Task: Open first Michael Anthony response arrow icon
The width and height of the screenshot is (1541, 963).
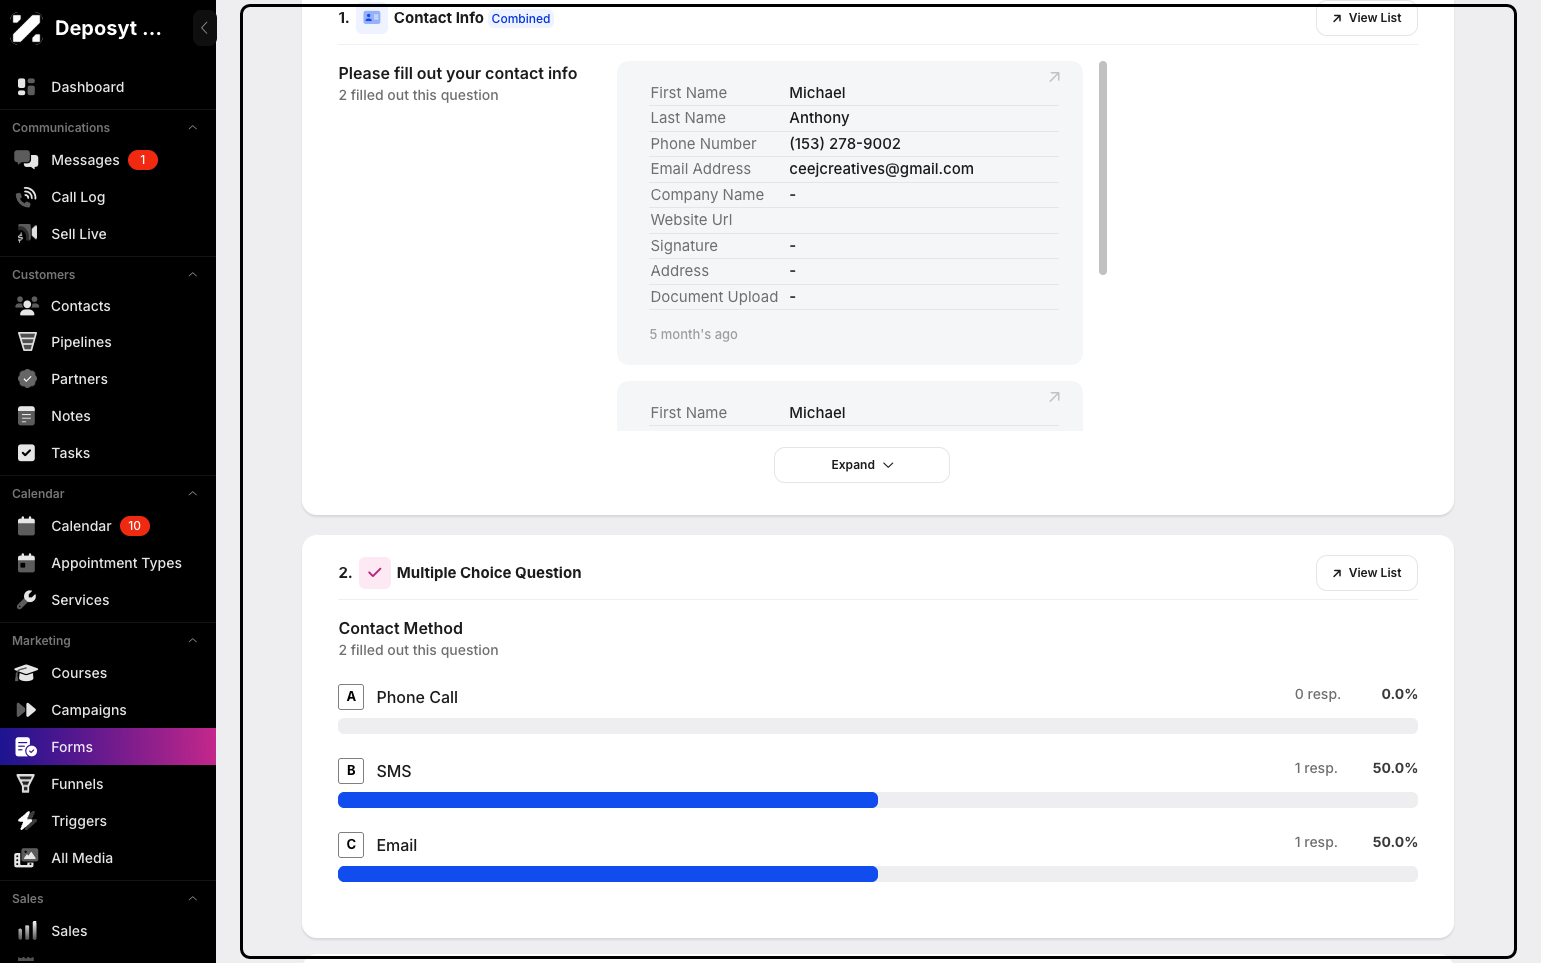Action: (x=1054, y=77)
